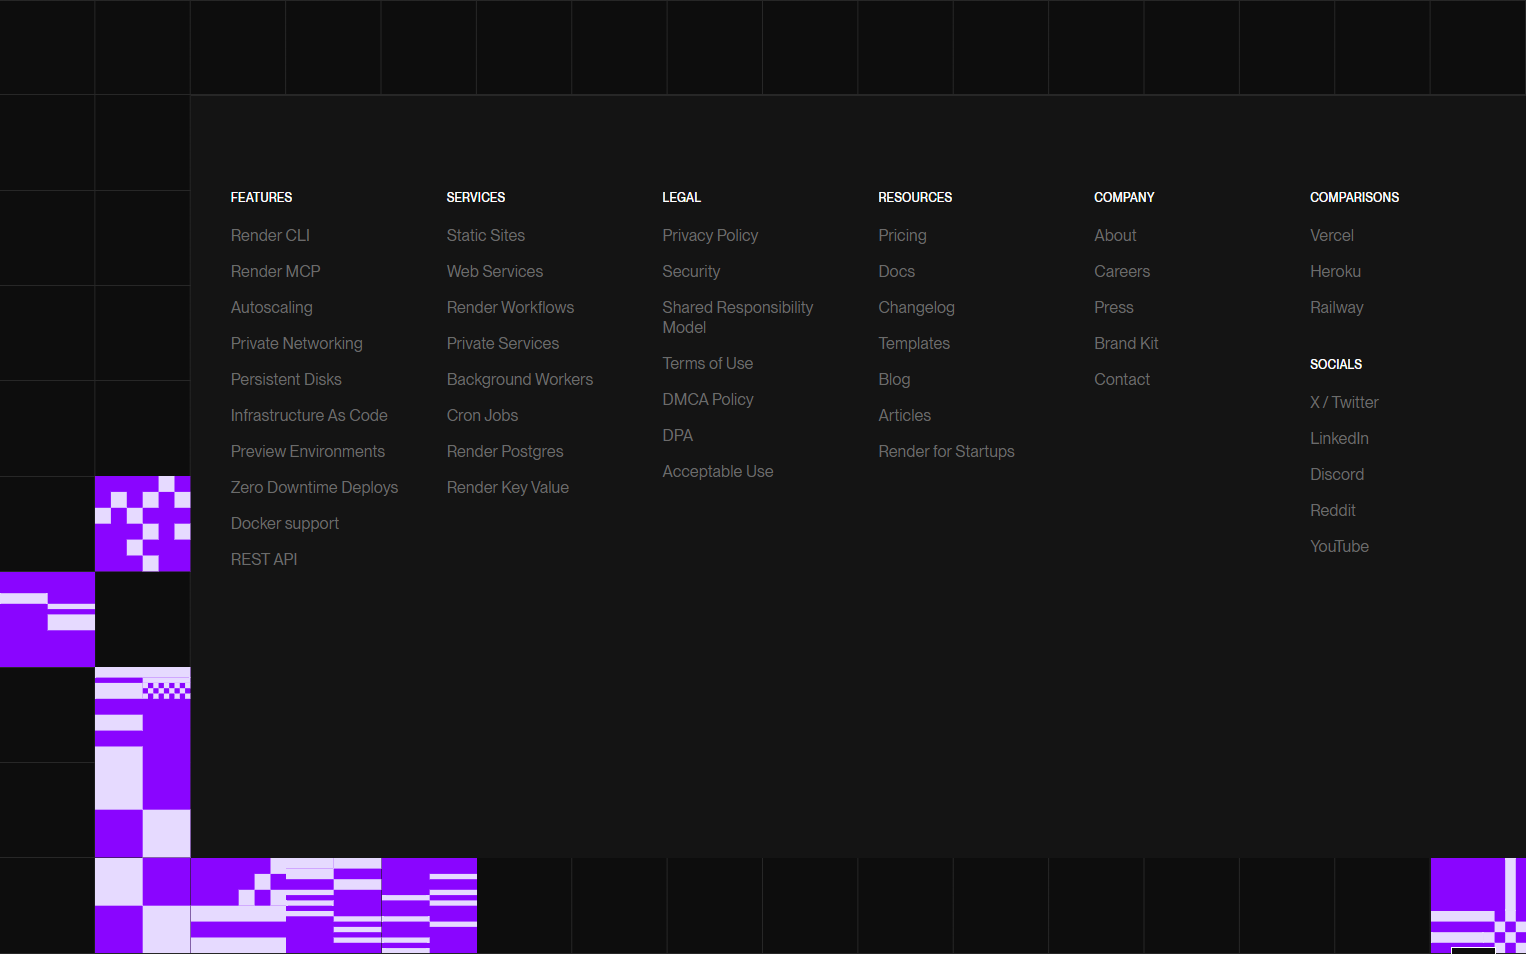Open the Render CLI link

tap(270, 235)
